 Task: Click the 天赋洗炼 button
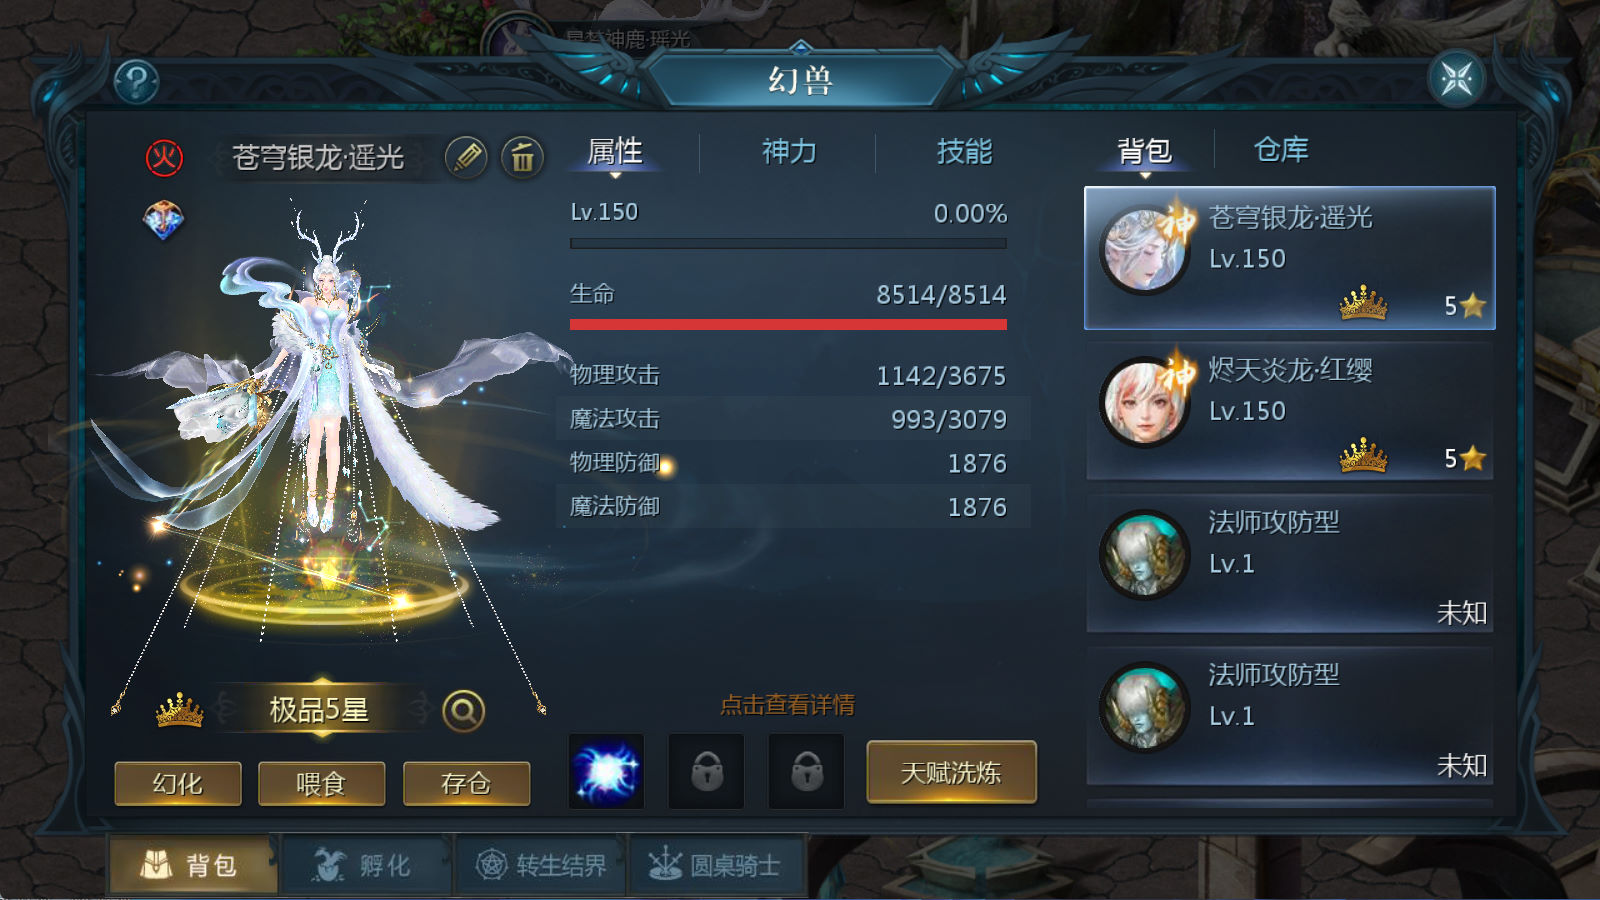pyautogui.click(x=951, y=772)
